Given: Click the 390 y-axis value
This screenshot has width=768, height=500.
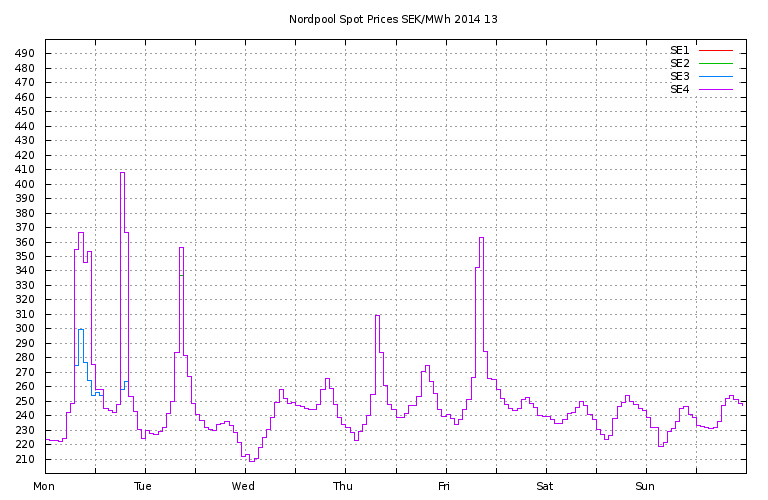Looking at the screenshot, I should [x=24, y=198].
